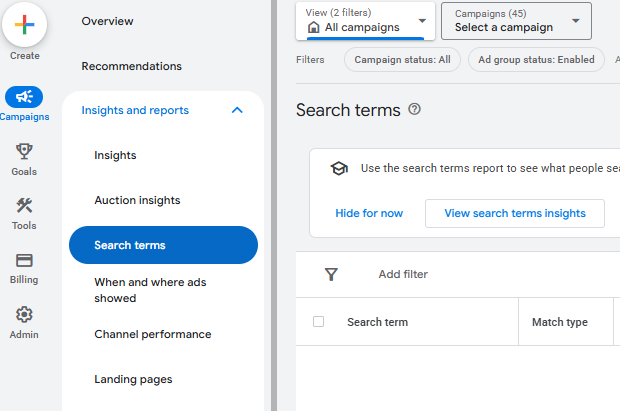Image resolution: width=620 pixels, height=411 pixels.
Task: Click Hide for now link
Action: point(369,213)
